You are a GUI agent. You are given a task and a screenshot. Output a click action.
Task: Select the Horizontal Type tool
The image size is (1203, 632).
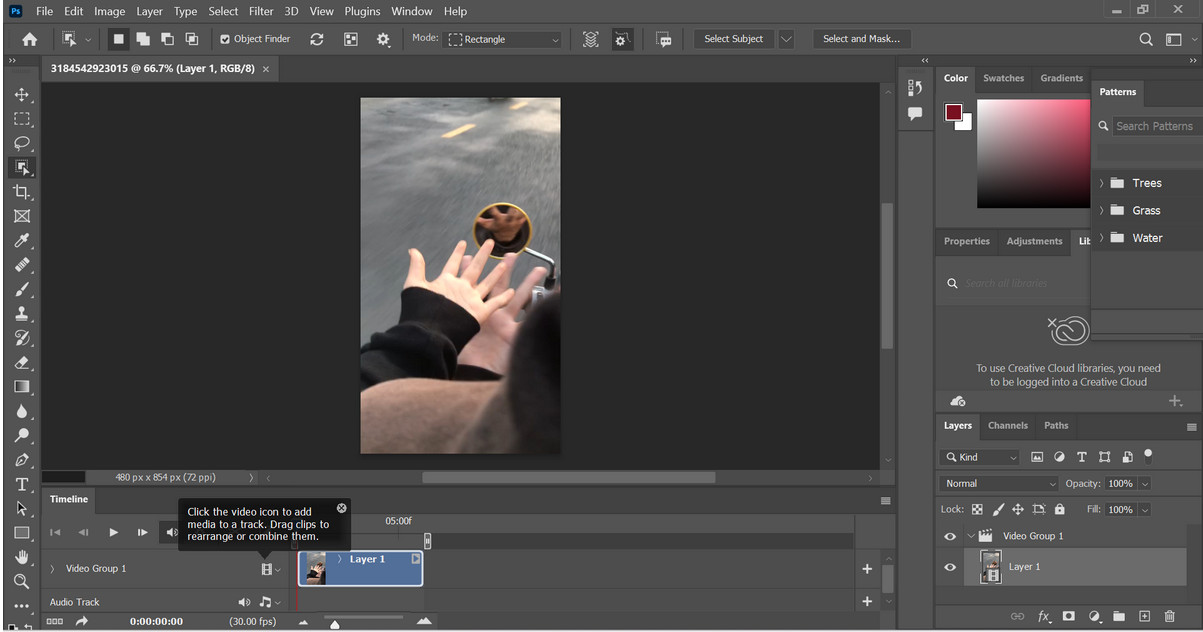(21, 484)
